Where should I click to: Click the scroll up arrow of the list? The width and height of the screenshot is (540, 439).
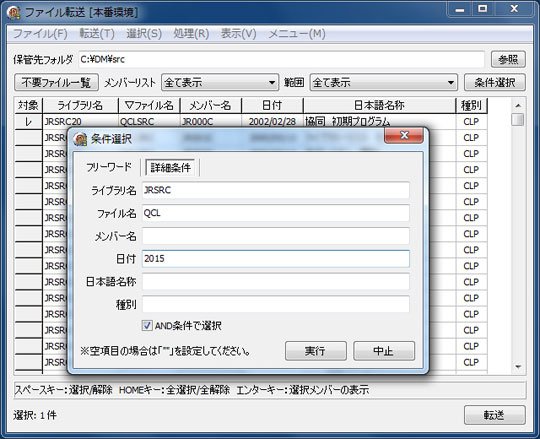[518, 106]
